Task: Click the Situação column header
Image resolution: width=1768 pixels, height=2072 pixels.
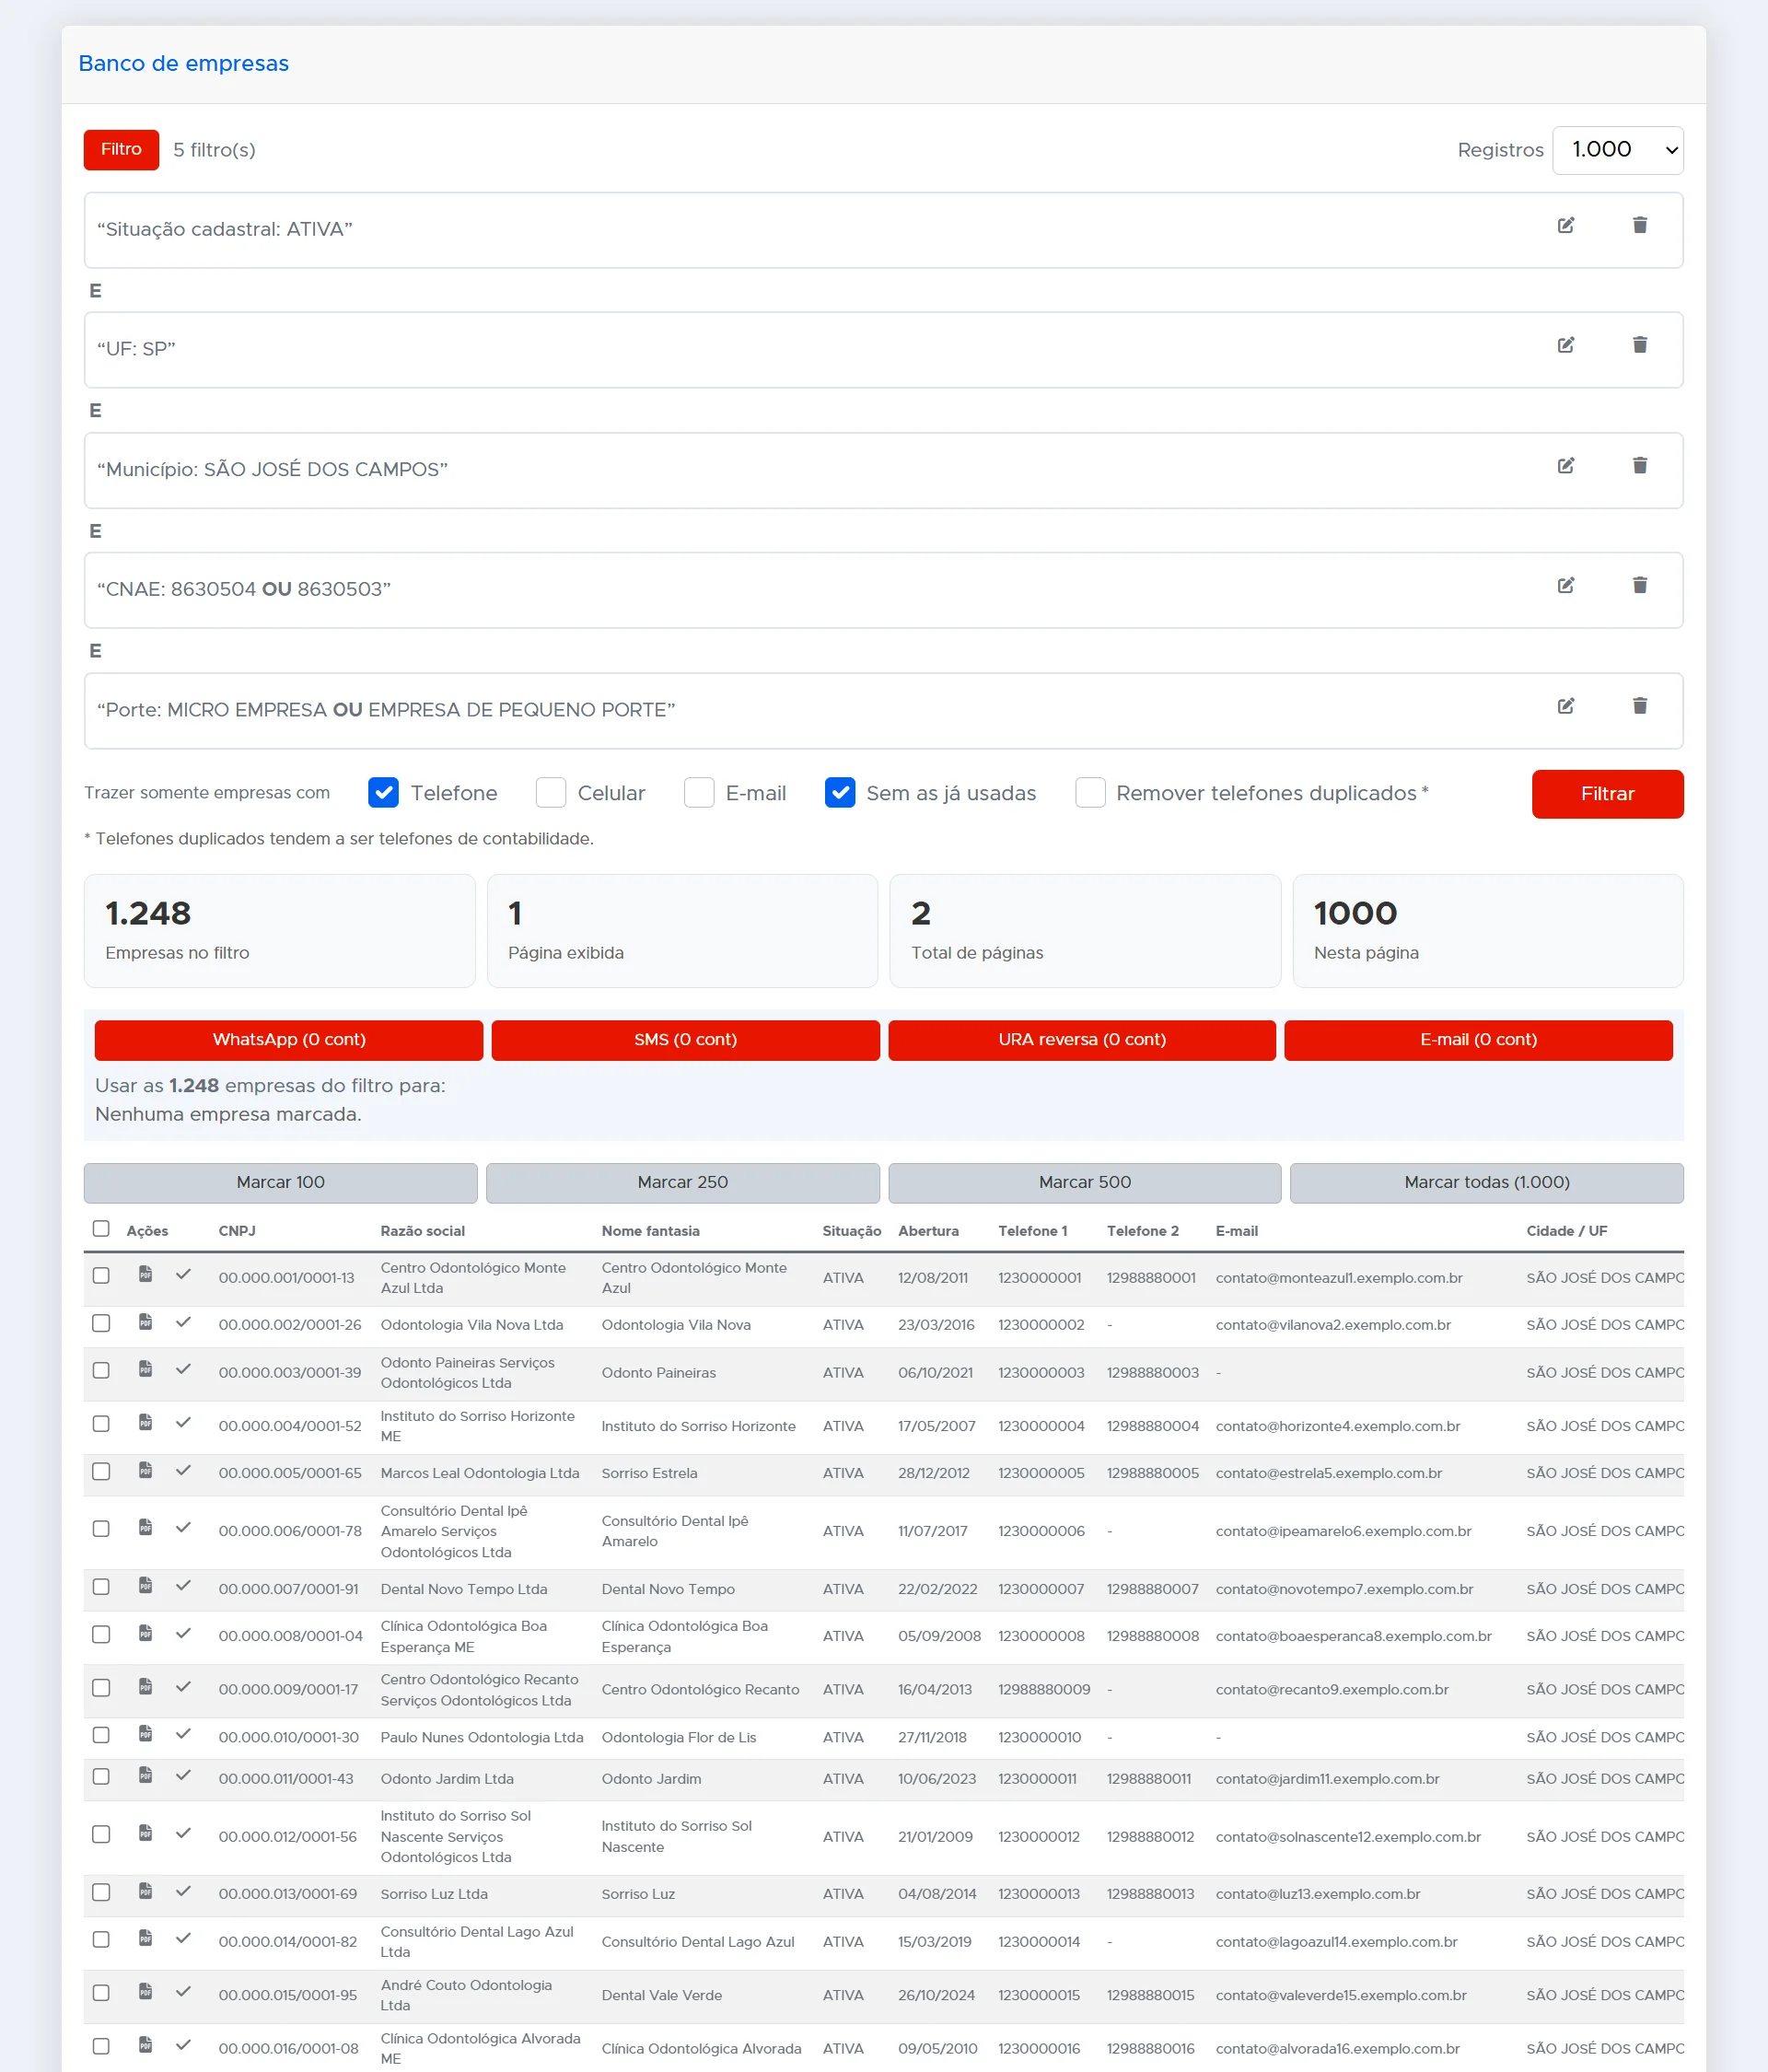Action: (852, 1231)
